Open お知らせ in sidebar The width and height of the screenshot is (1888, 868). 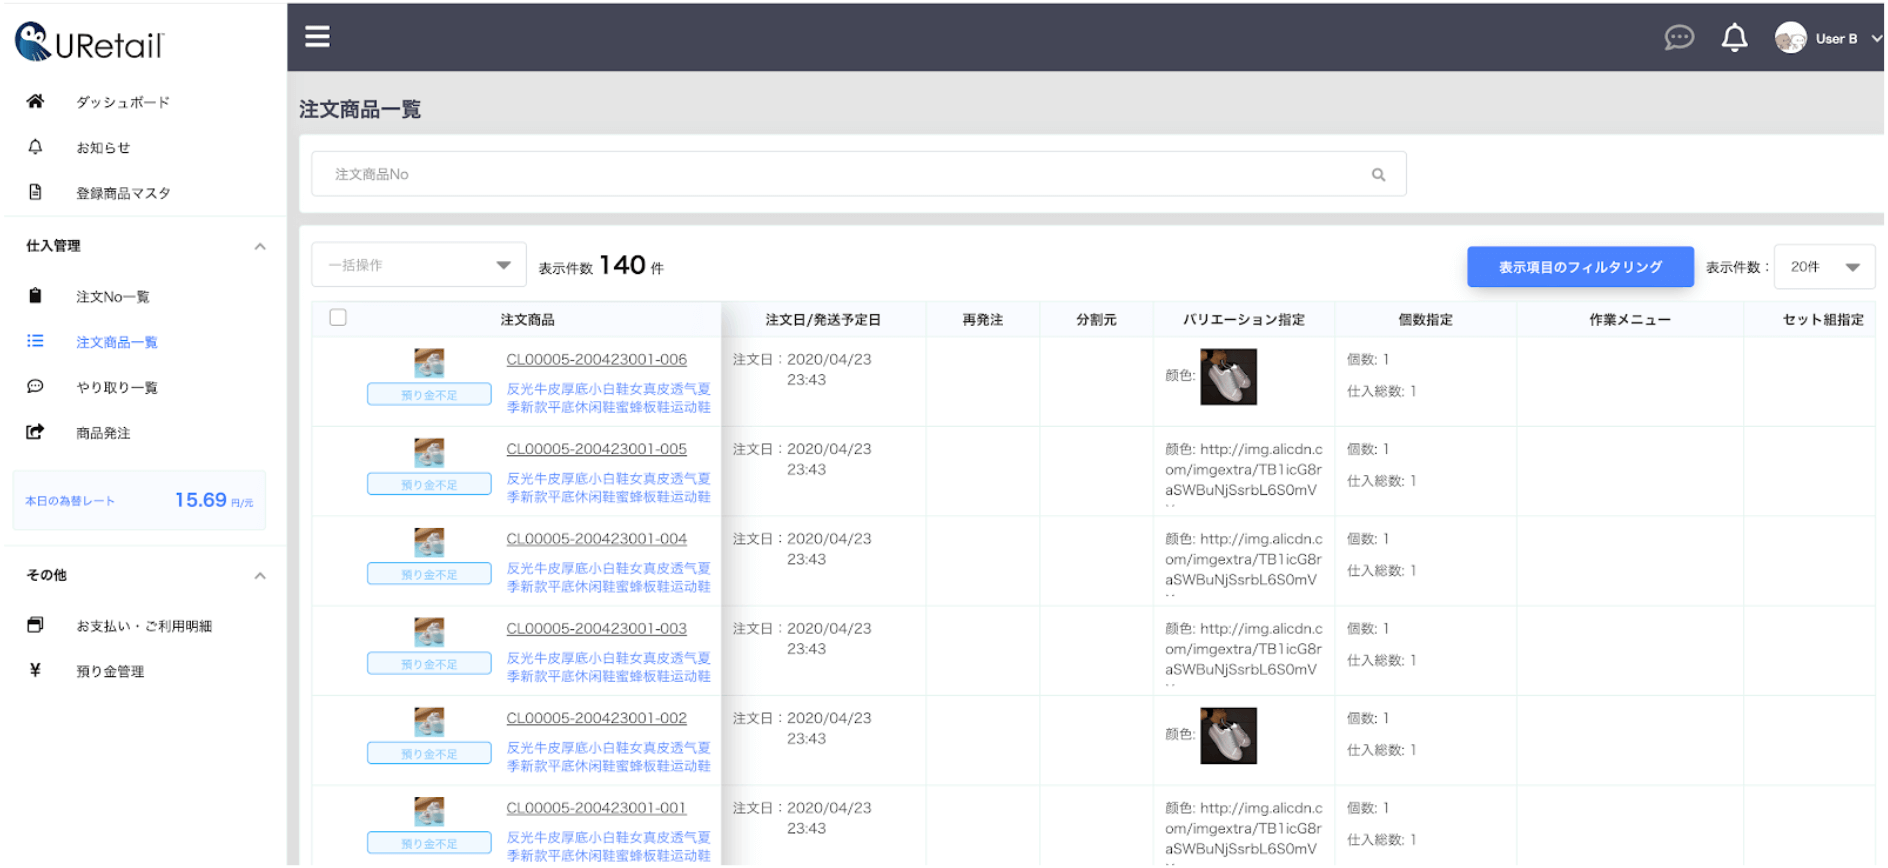coord(103,148)
